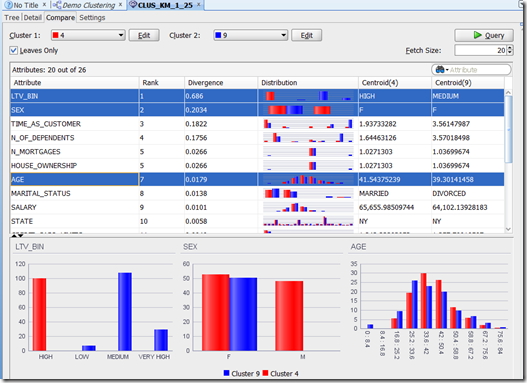Toggle the Leaves Only checkbox

(13, 50)
